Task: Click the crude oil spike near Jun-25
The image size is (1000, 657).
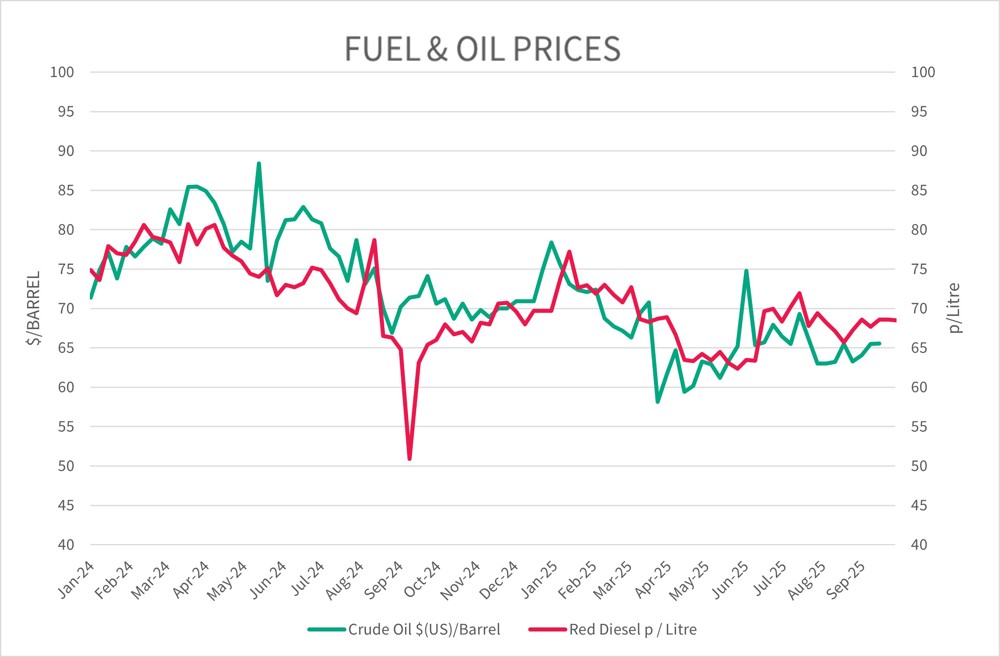Action: [x=746, y=271]
